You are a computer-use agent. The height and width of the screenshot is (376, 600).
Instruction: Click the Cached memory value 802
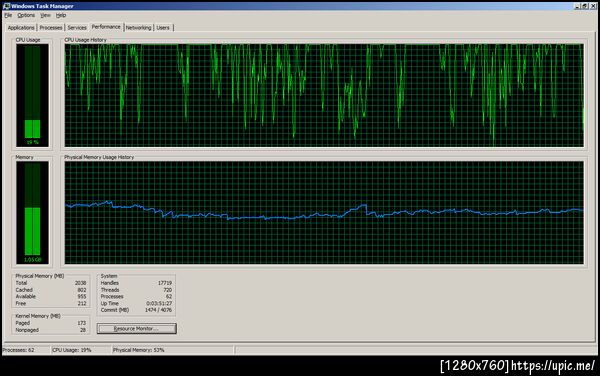(x=82, y=290)
